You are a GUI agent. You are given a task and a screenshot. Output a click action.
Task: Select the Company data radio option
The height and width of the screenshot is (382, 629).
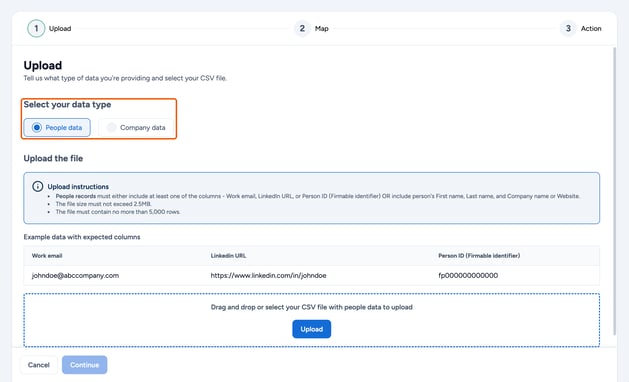pos(136,128)
